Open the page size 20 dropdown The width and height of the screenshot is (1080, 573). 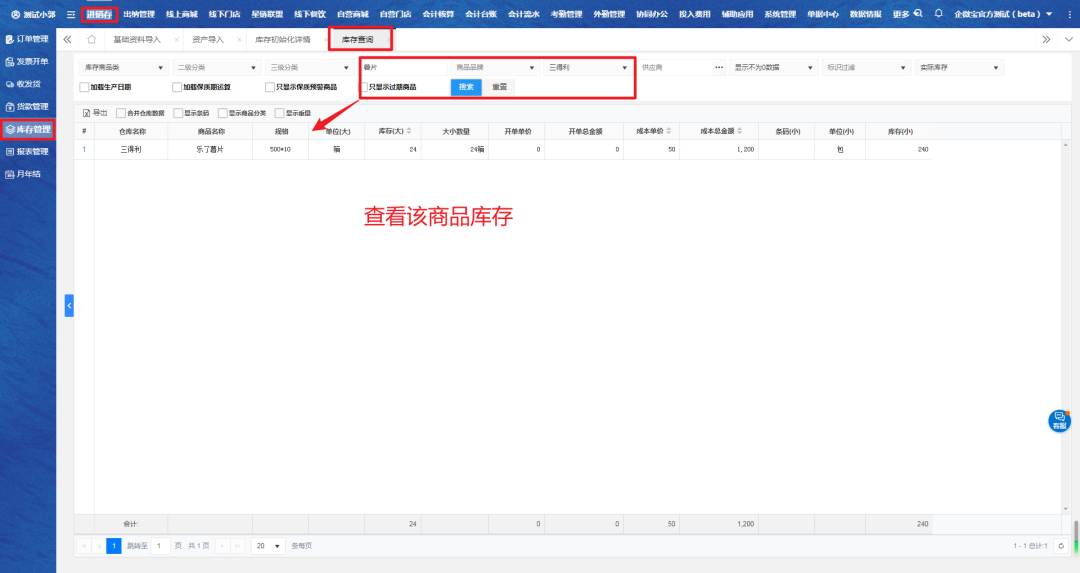266,546
